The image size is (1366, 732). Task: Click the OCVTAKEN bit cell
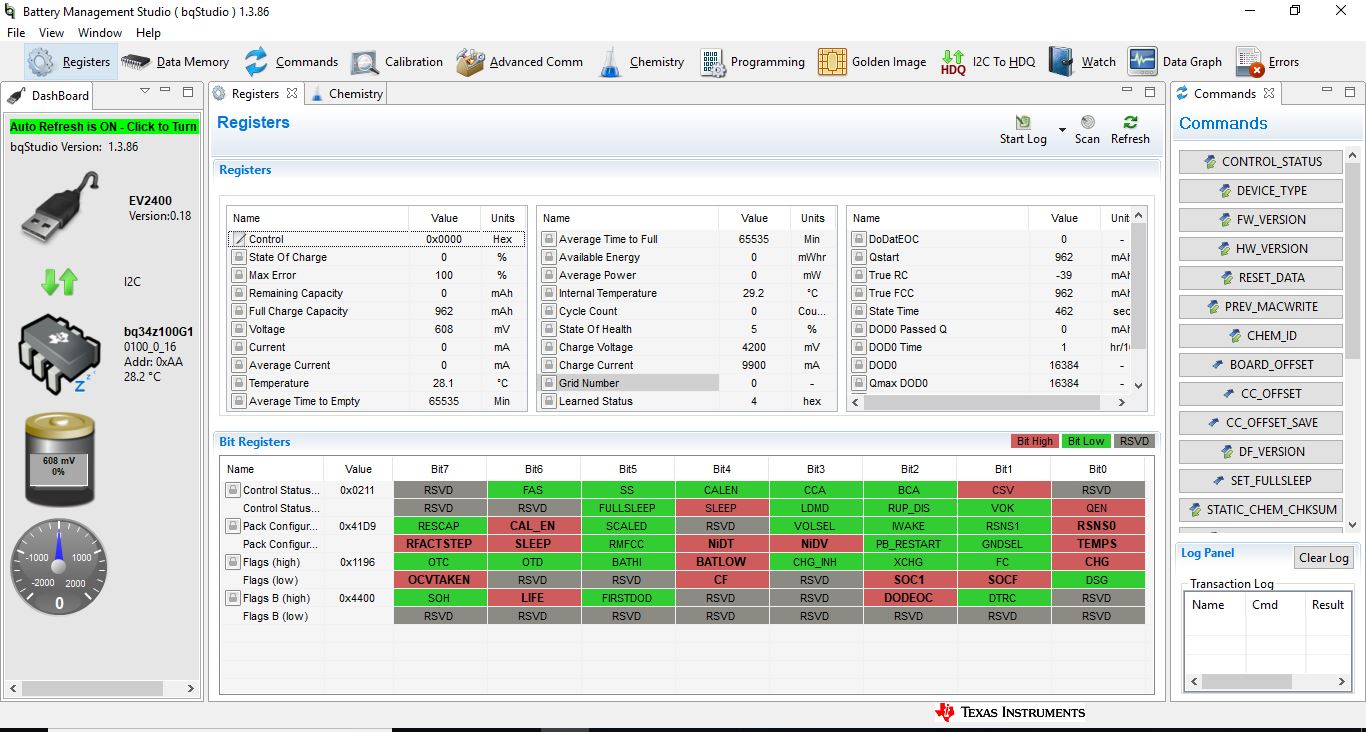[x=439, y=580]
